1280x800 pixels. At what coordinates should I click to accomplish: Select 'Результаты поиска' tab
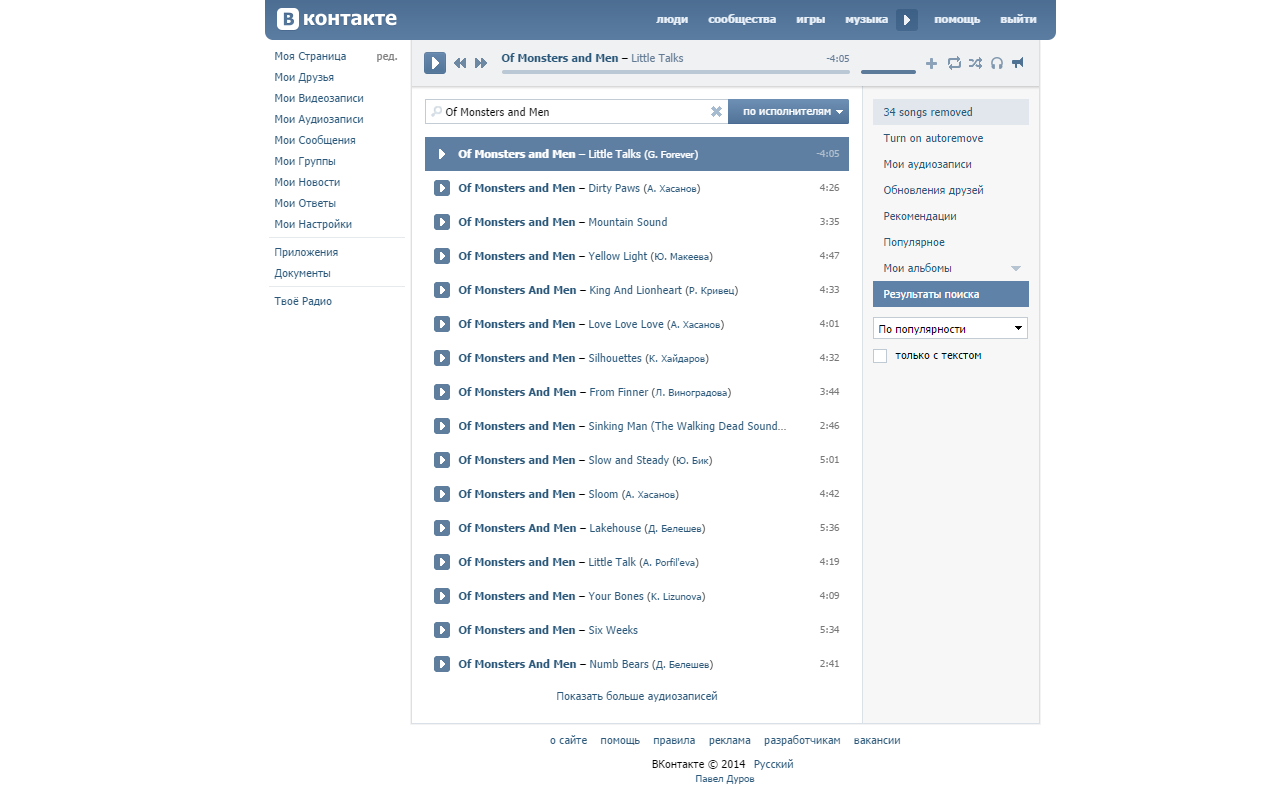coord(951,294)
